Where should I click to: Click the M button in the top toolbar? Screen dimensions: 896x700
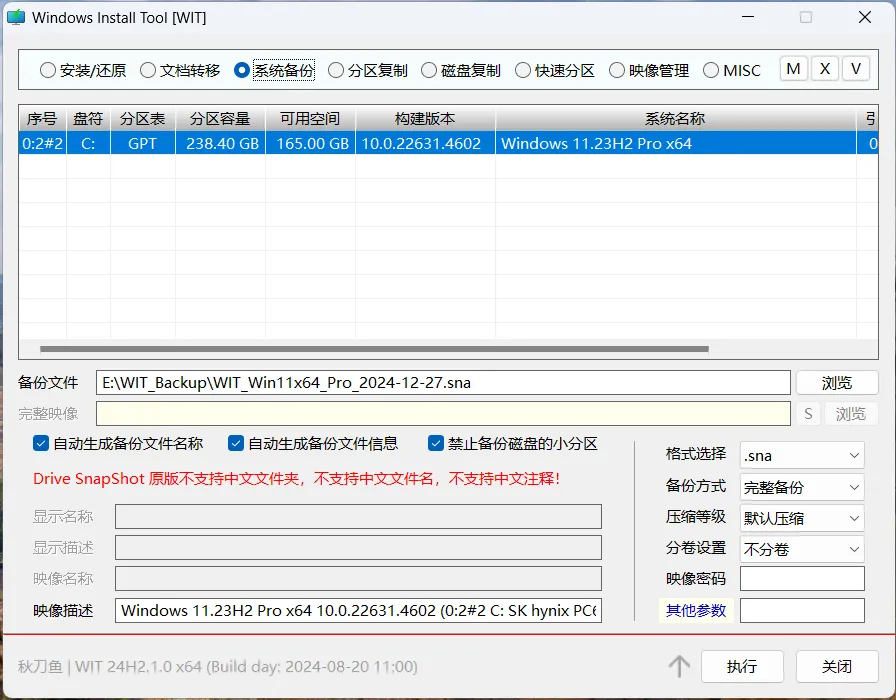793,69
